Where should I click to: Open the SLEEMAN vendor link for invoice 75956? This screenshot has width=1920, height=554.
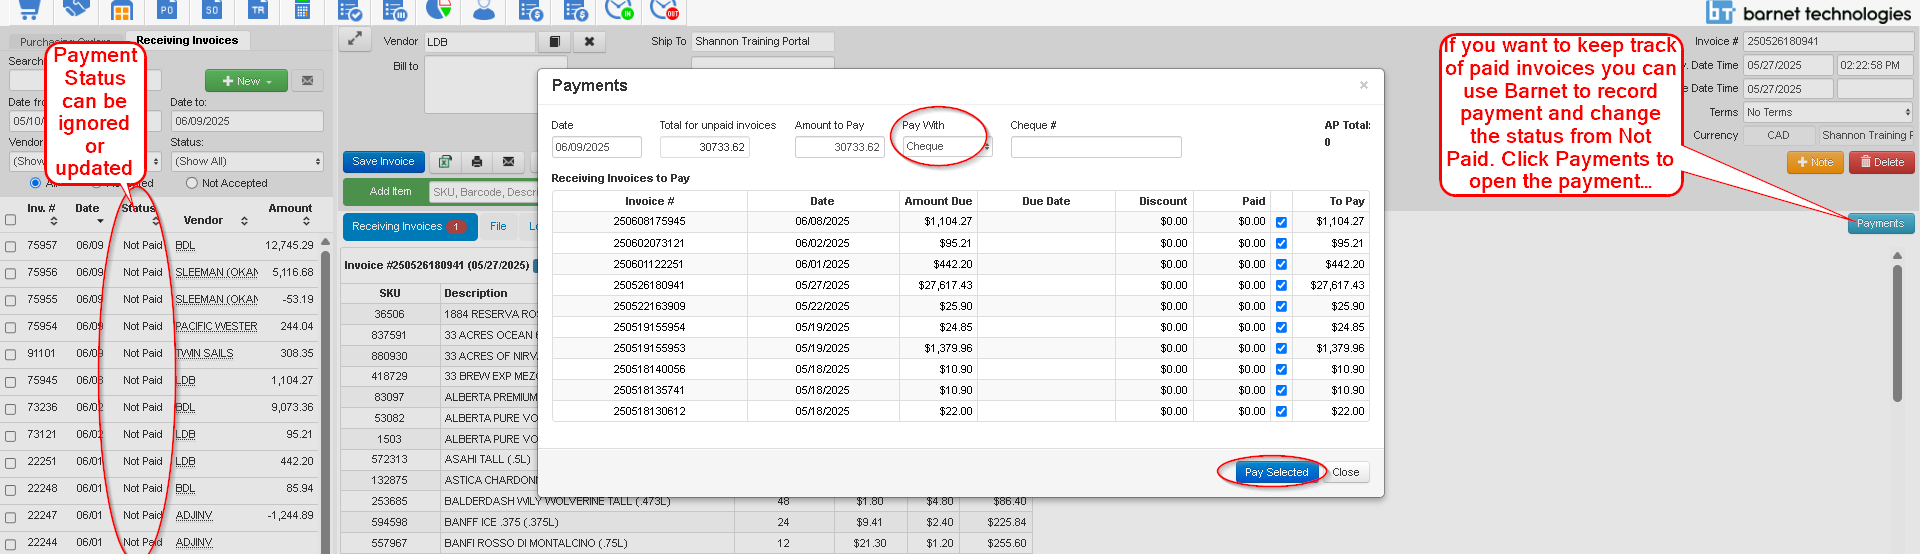click(x=216, y=272)
